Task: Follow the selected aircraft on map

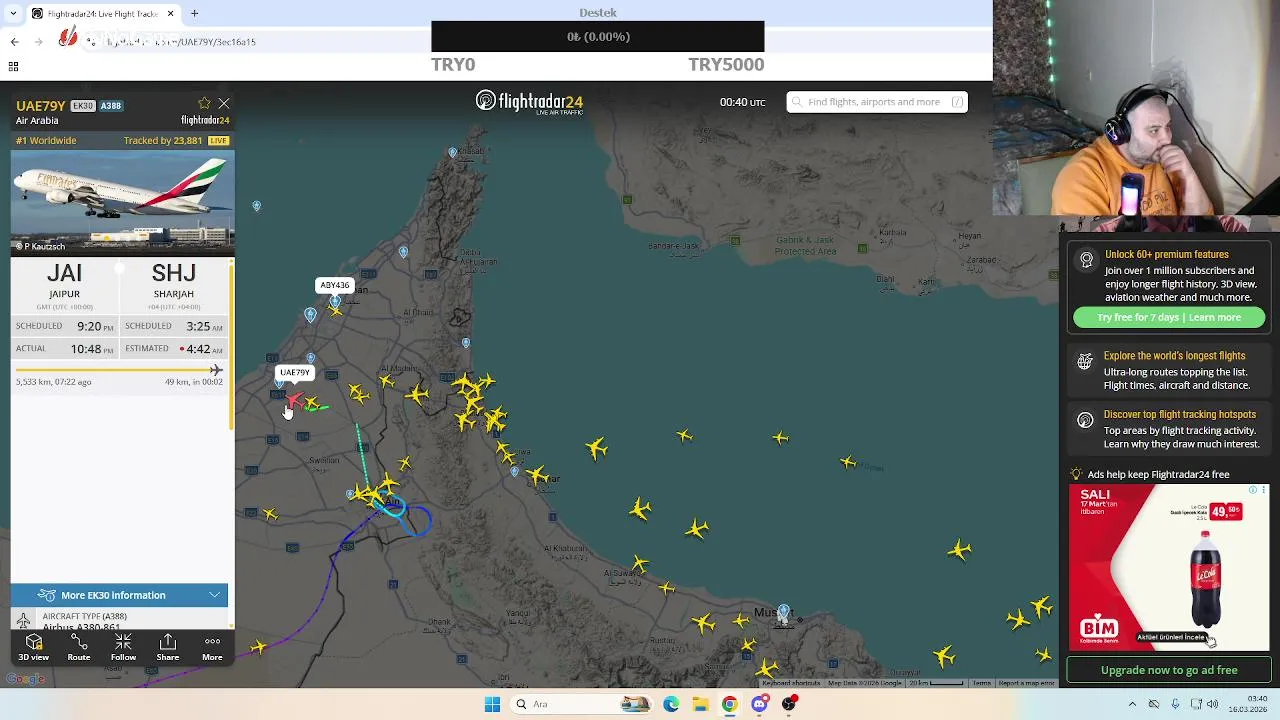Action: (x=123, y=647)
